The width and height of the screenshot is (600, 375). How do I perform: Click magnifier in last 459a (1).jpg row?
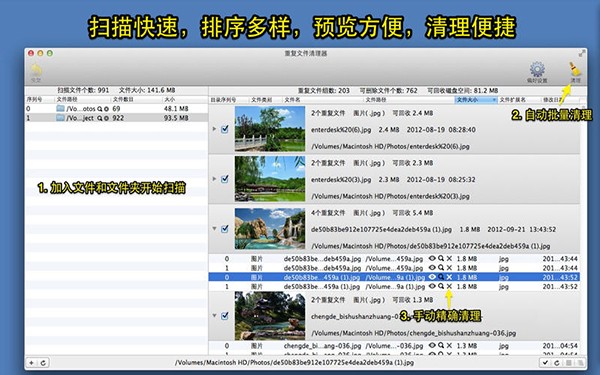click(x=441, y=286)
